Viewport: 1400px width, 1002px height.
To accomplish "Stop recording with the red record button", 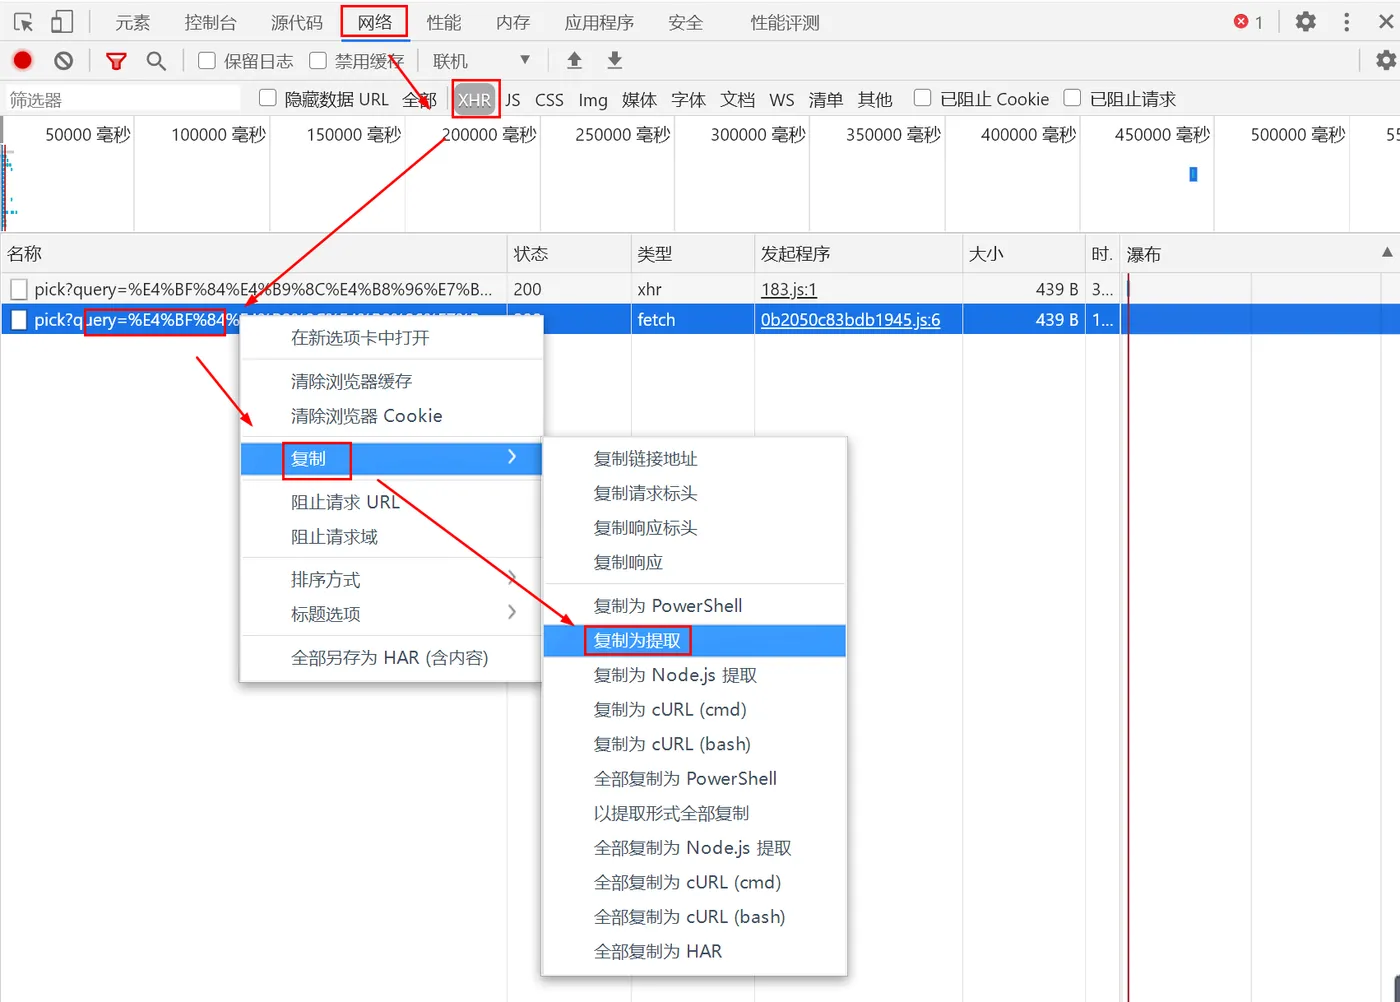I will point(23,61).
